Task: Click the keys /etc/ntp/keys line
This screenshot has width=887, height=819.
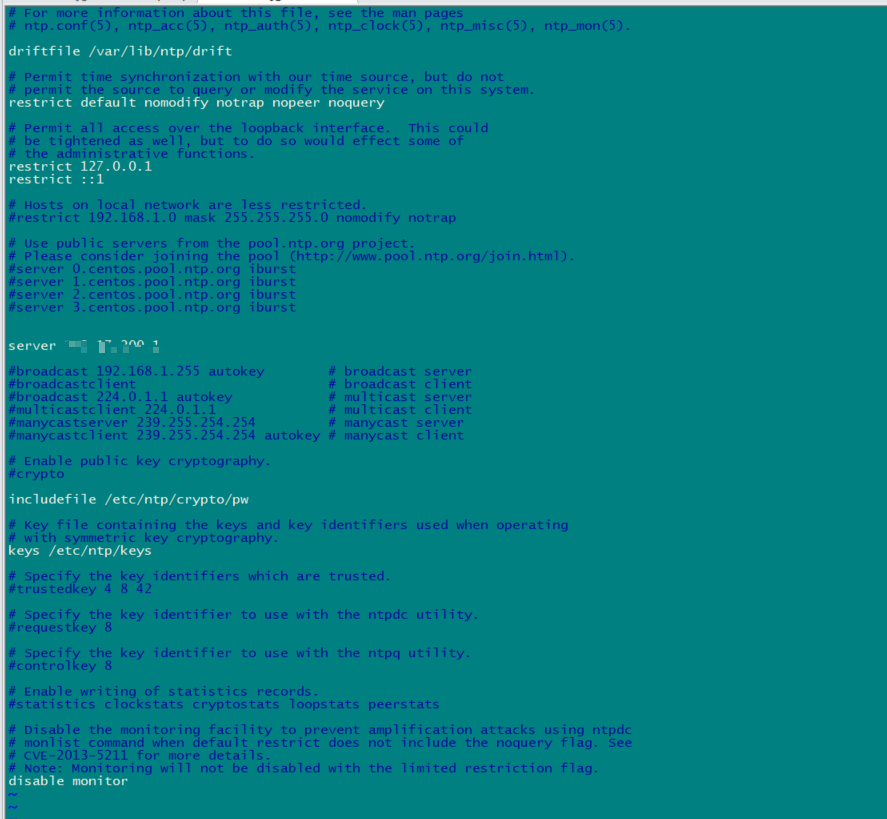Action: pyautogui.click(x=80, y=550)
